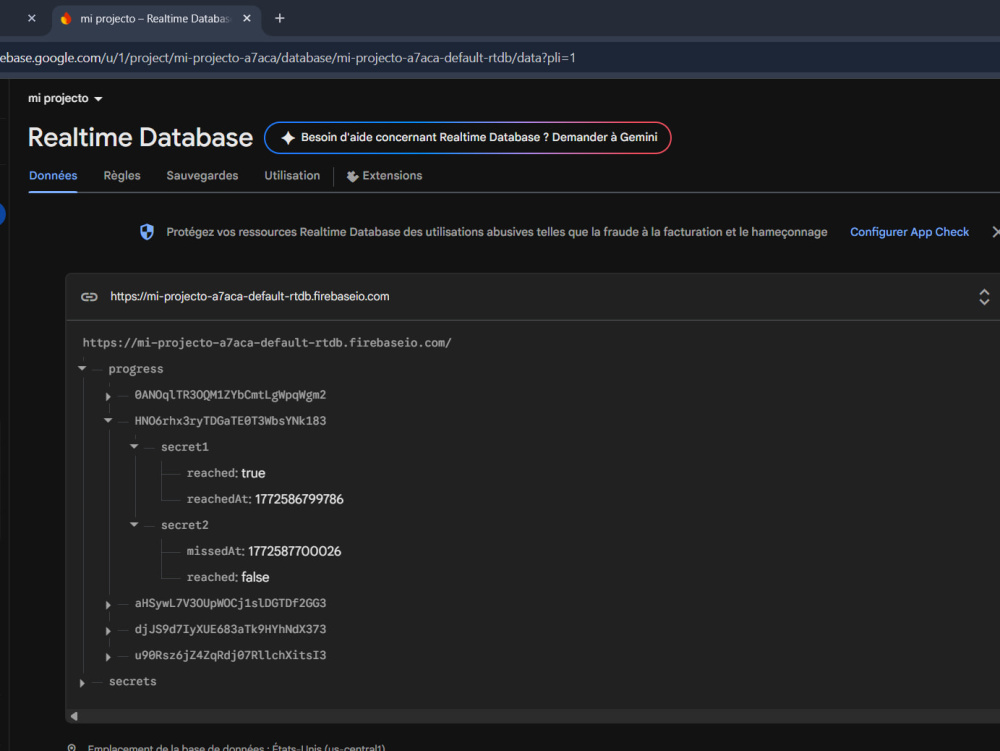Expand node u90Rsz6jZ4ZqRdj07RllchXitsI3
The height and width of the screenshot is (751, 1000).
[108, 657]
